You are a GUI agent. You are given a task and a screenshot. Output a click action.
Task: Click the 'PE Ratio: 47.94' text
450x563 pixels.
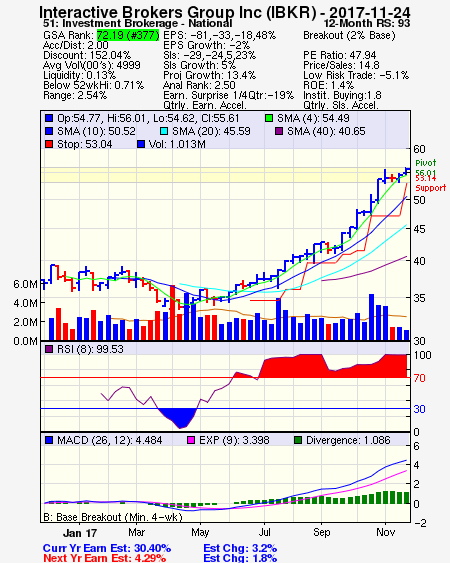click(x=340, y=55)
